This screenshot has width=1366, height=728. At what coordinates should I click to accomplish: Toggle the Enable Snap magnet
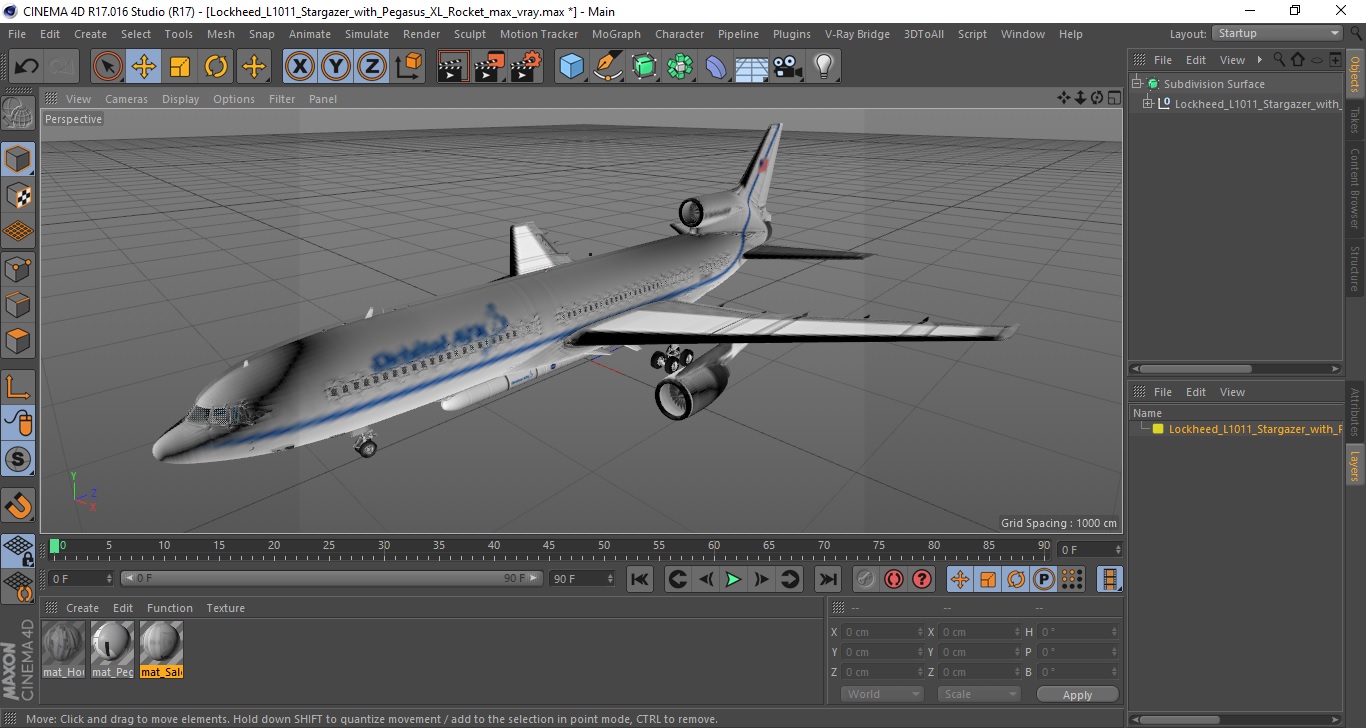[x=18, y=504]
